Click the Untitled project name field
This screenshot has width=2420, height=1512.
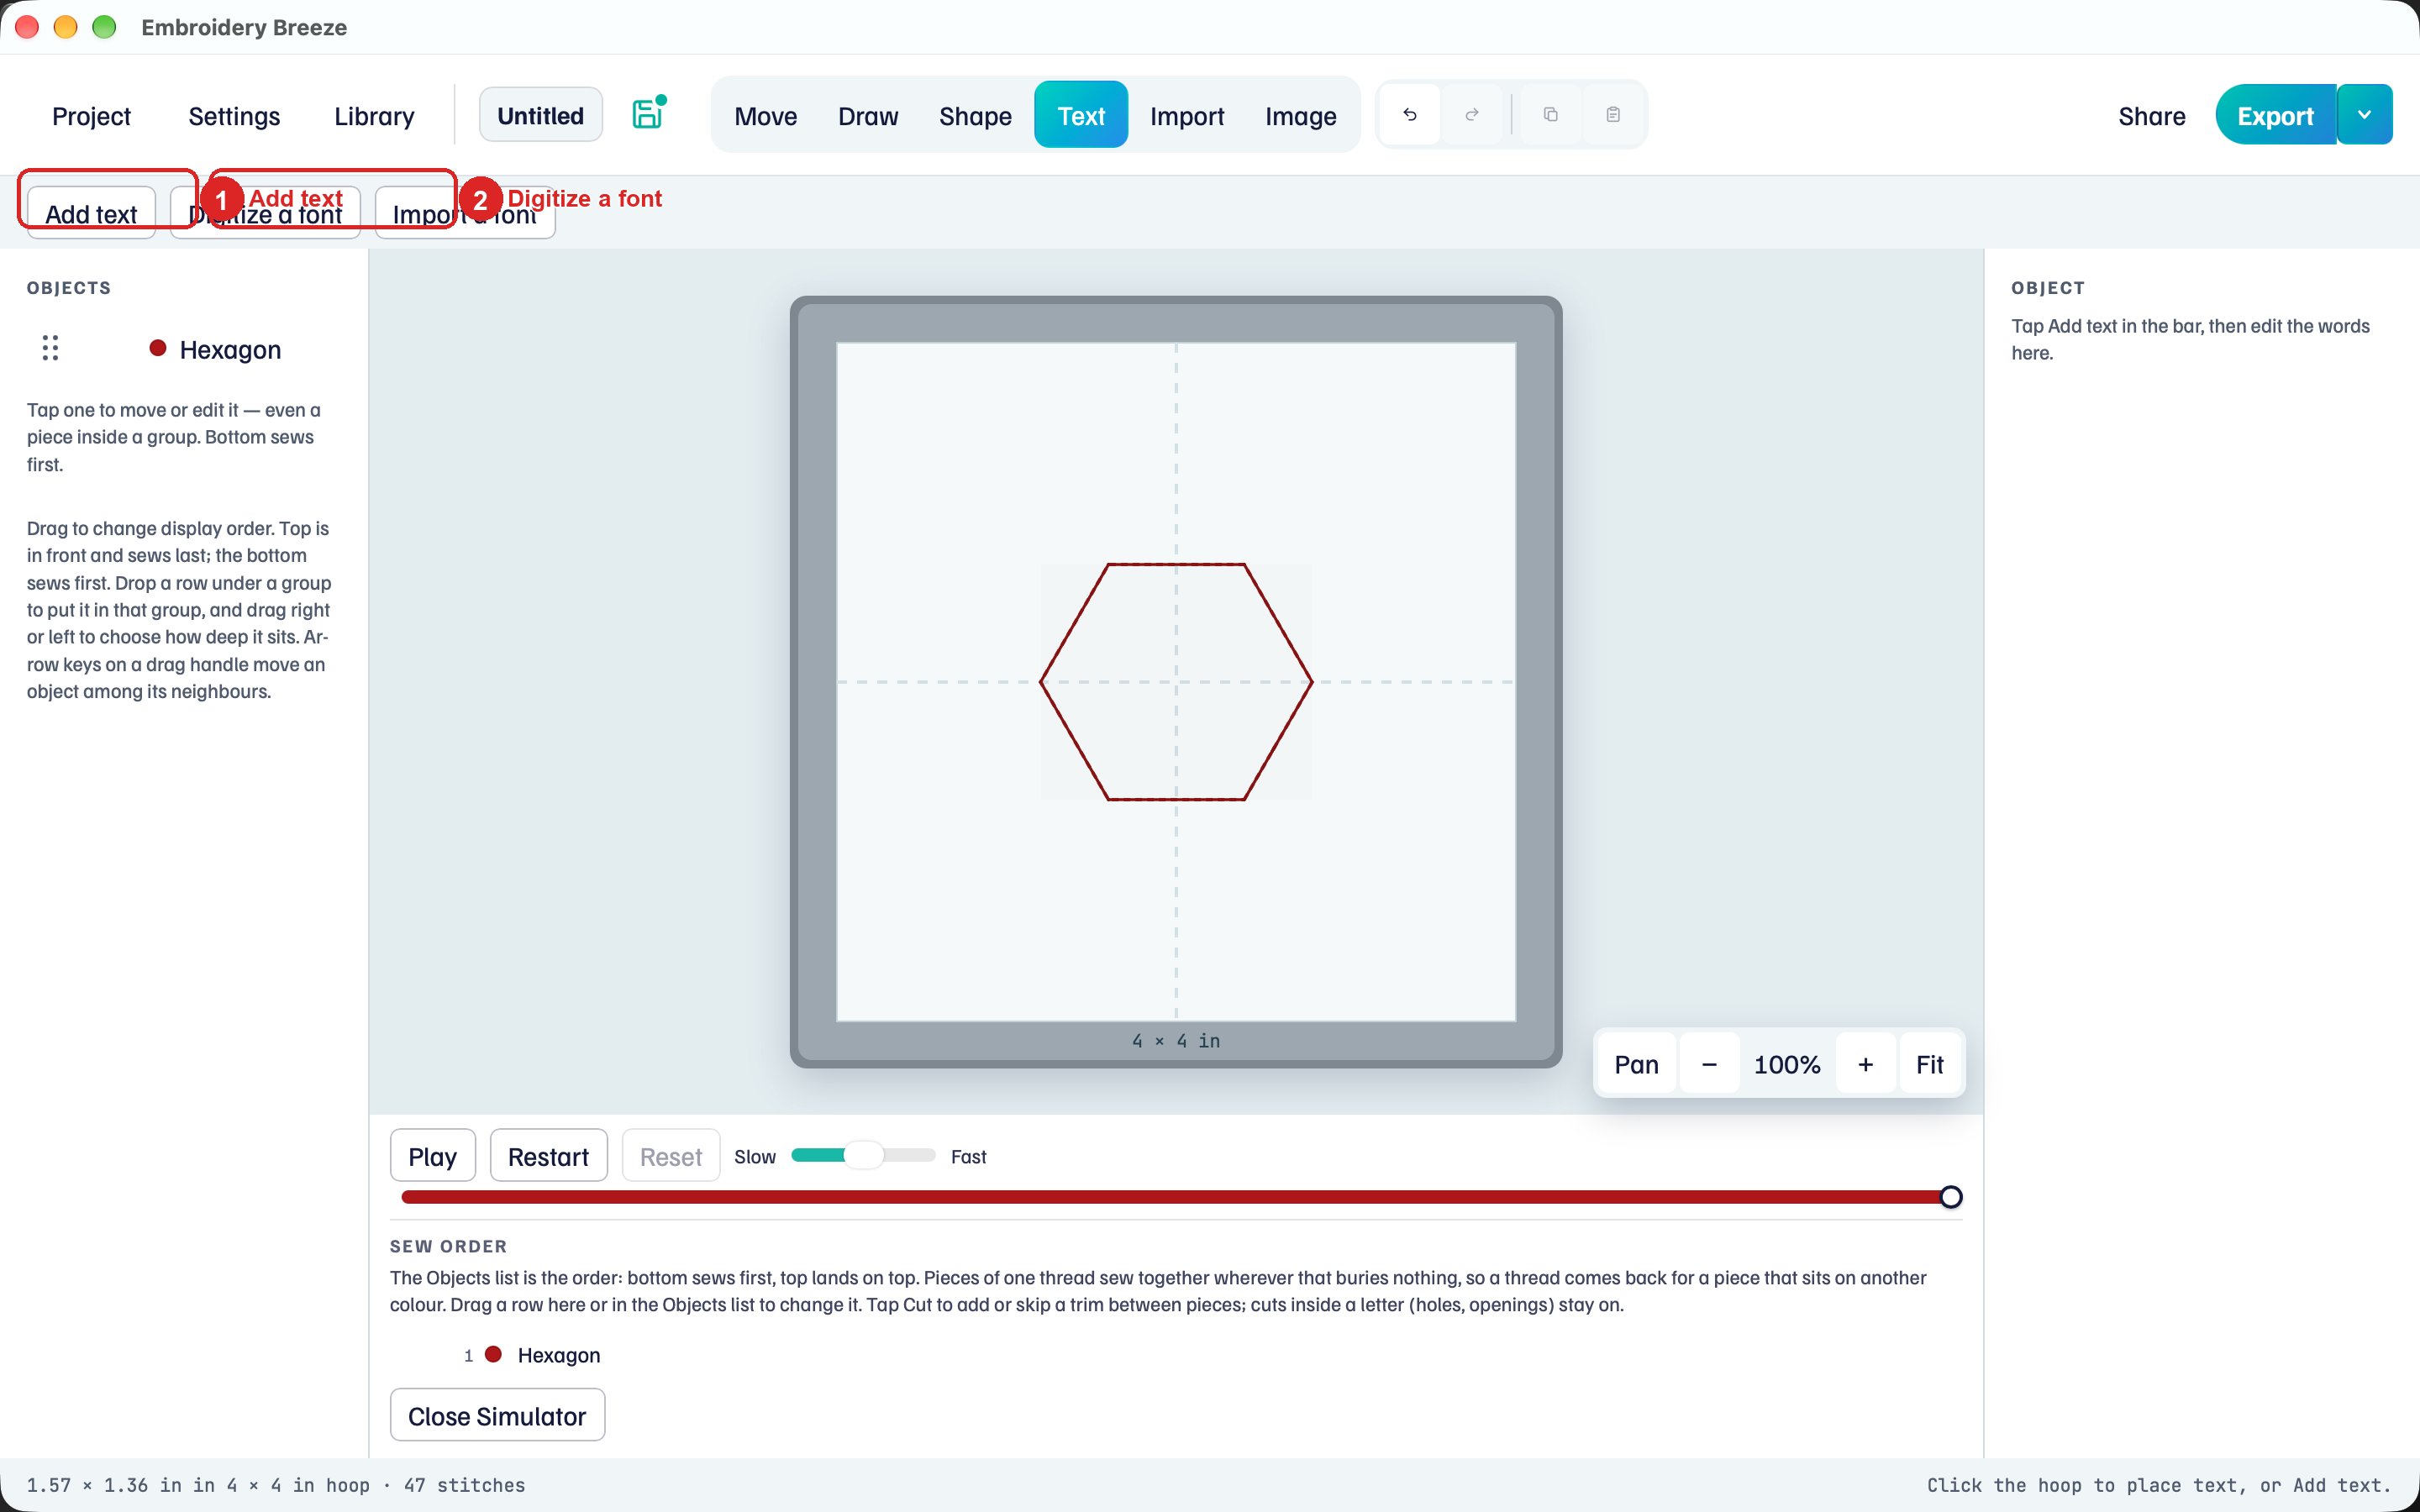pyautogui.click(x=541, y=115)
